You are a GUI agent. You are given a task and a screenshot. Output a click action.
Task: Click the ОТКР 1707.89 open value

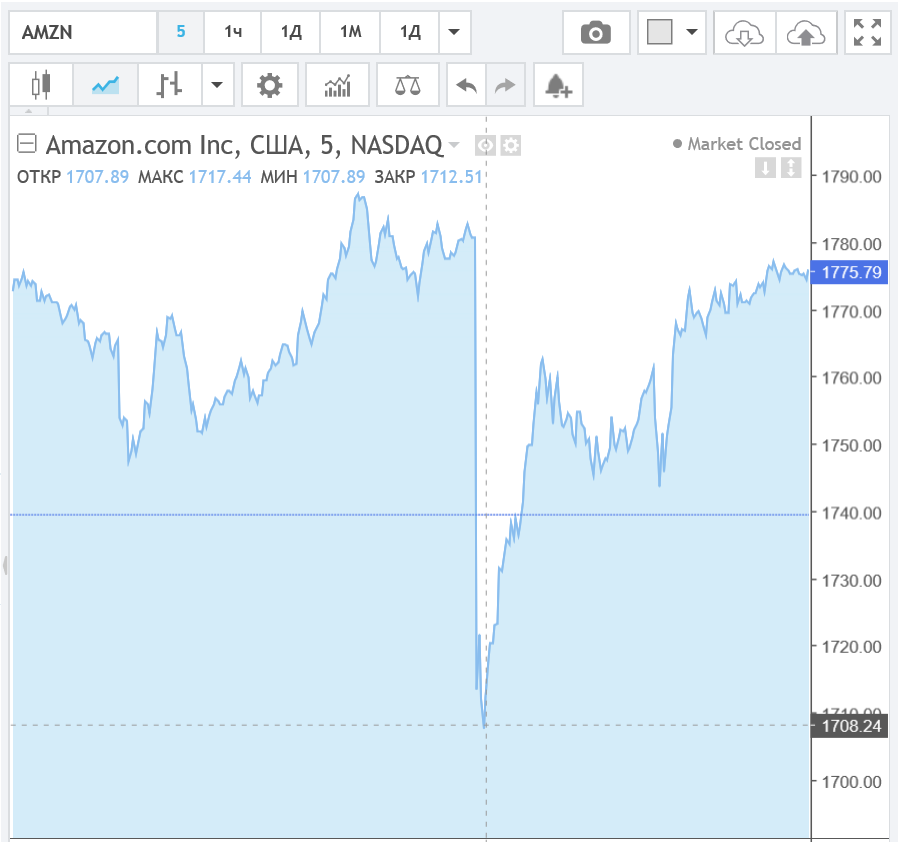click(73, 177)
